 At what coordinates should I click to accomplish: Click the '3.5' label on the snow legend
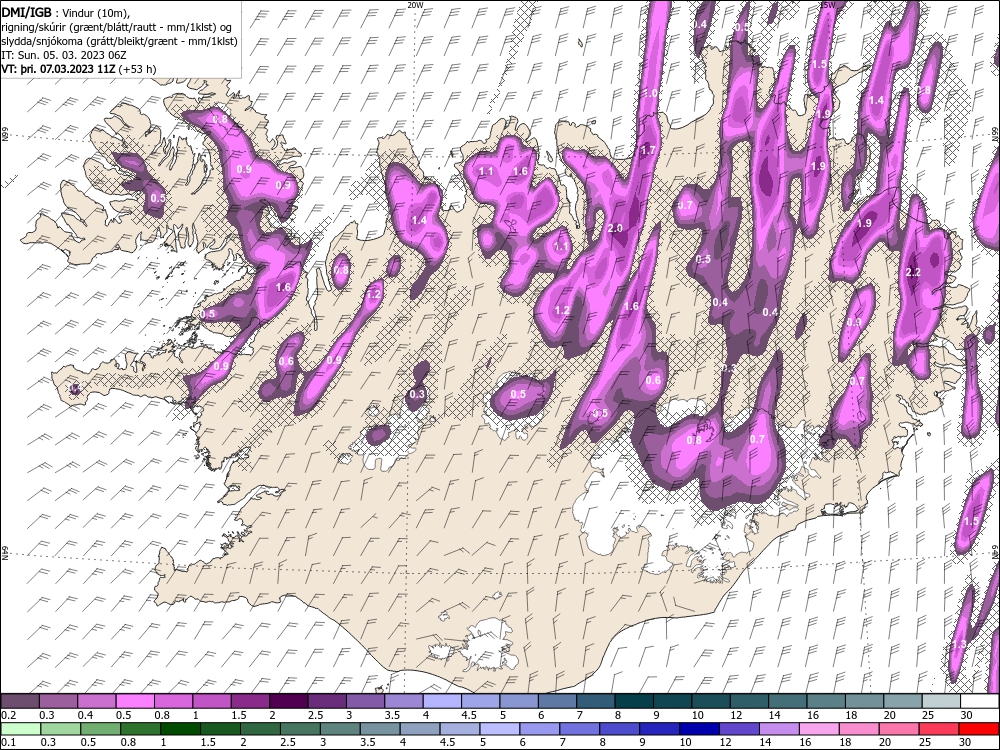[393, 714]
